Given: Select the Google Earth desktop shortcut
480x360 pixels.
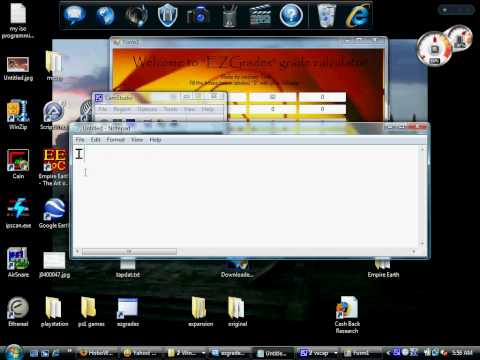Looking at the screenshot, I should (x=54, y=213).
